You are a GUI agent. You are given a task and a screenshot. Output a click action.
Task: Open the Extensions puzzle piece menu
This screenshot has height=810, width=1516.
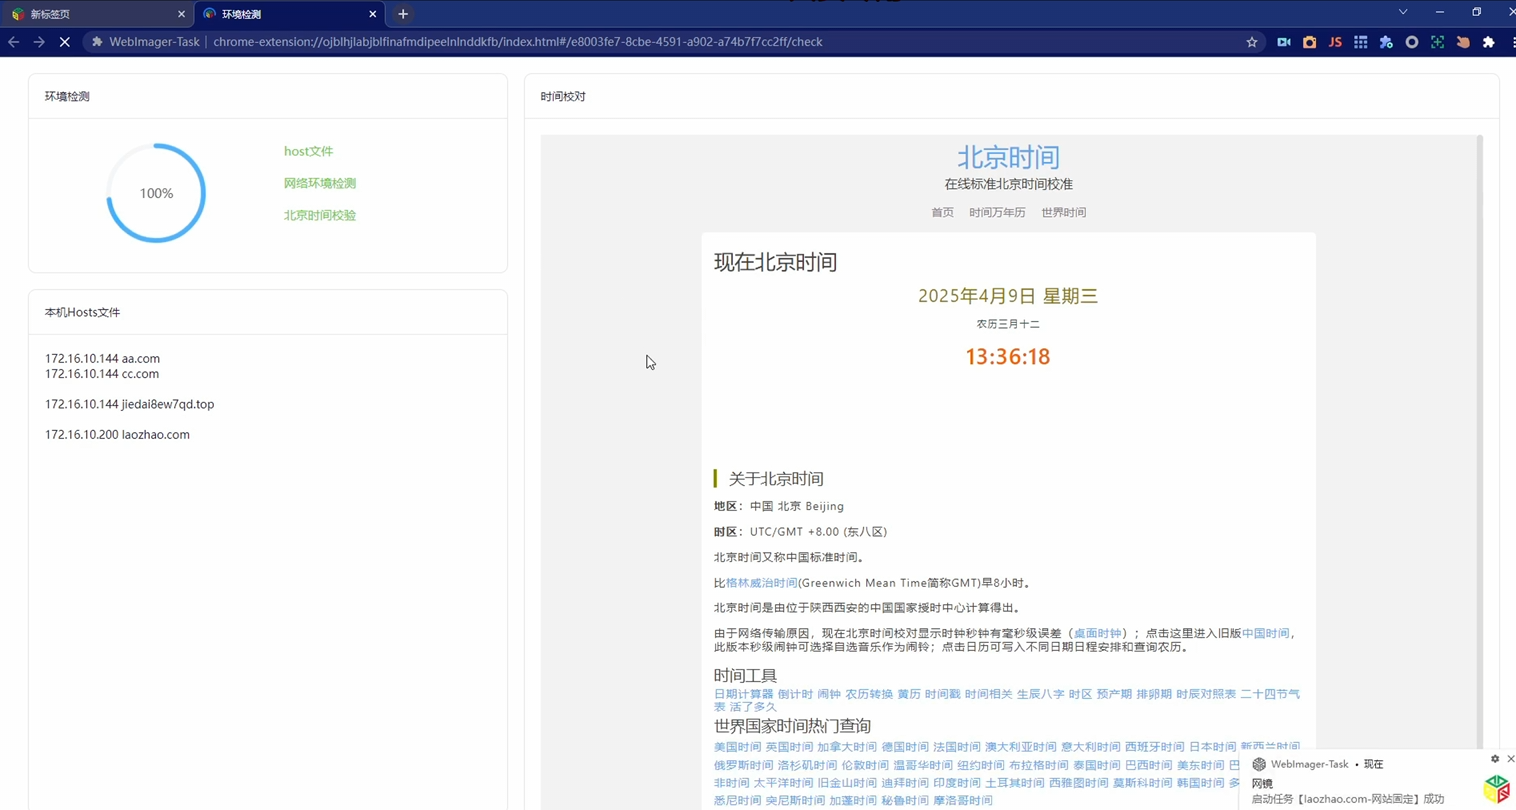(1488, 42)
